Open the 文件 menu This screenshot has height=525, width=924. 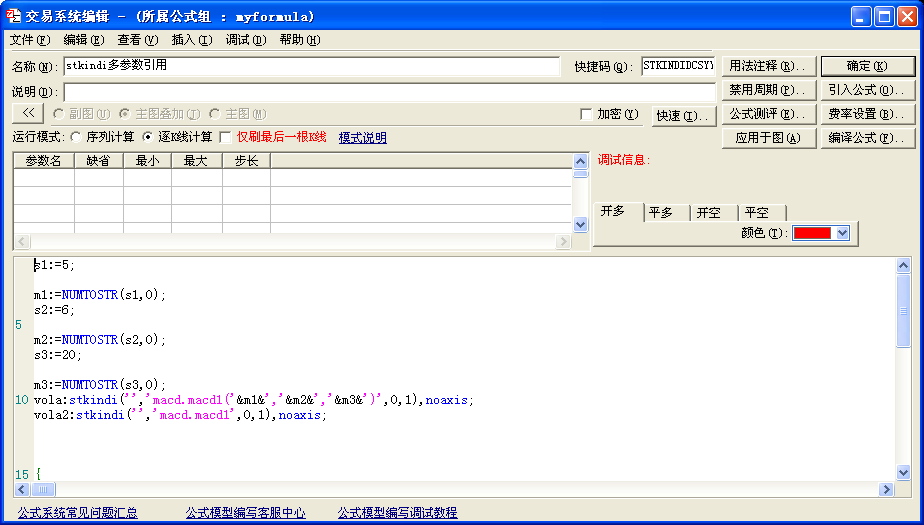click(29, 40)
